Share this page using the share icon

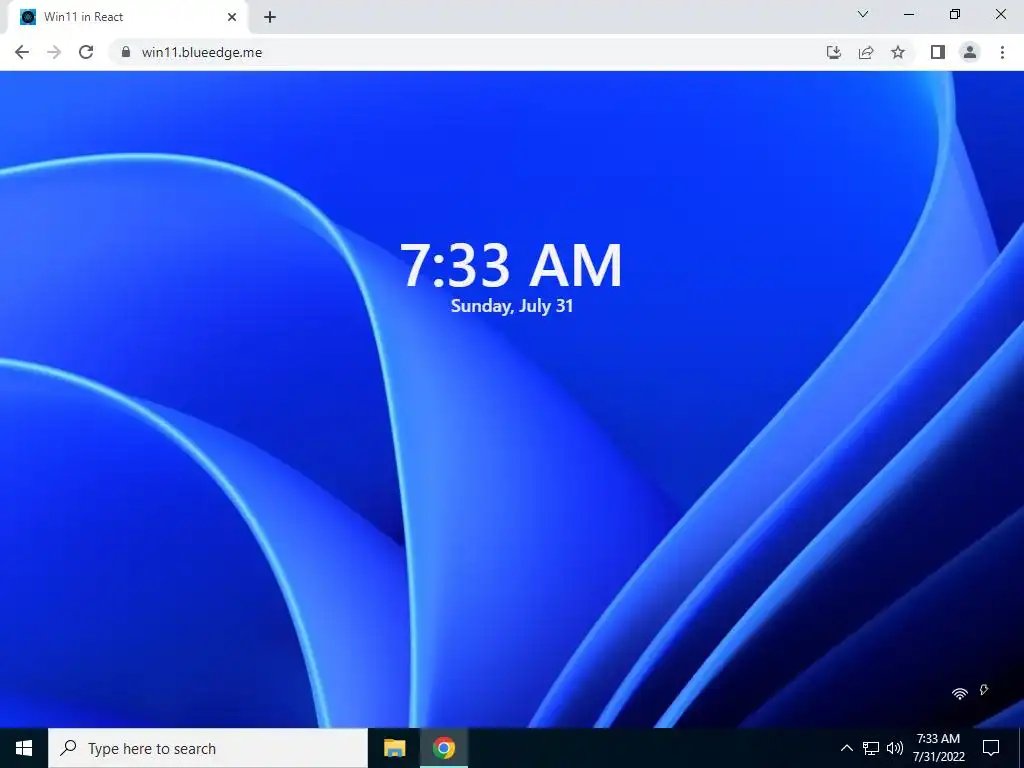[x=866, y=52]
